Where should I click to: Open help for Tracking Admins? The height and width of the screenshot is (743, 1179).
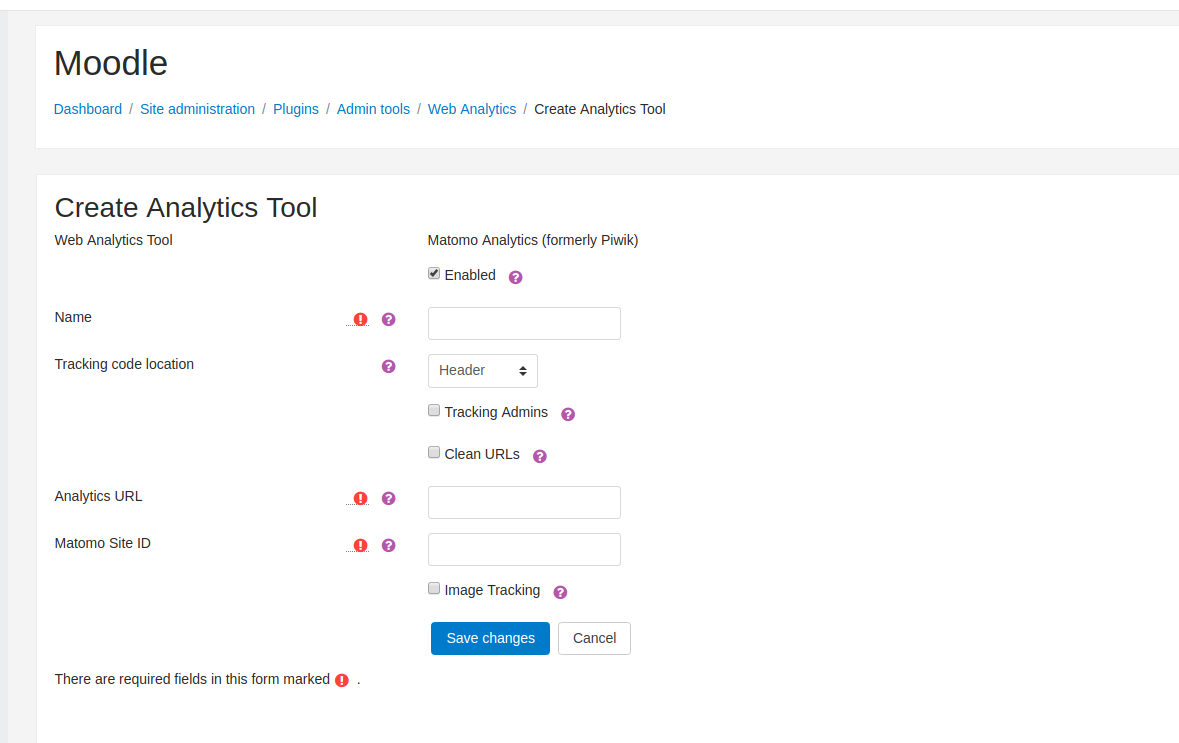[x=568, y=414]
